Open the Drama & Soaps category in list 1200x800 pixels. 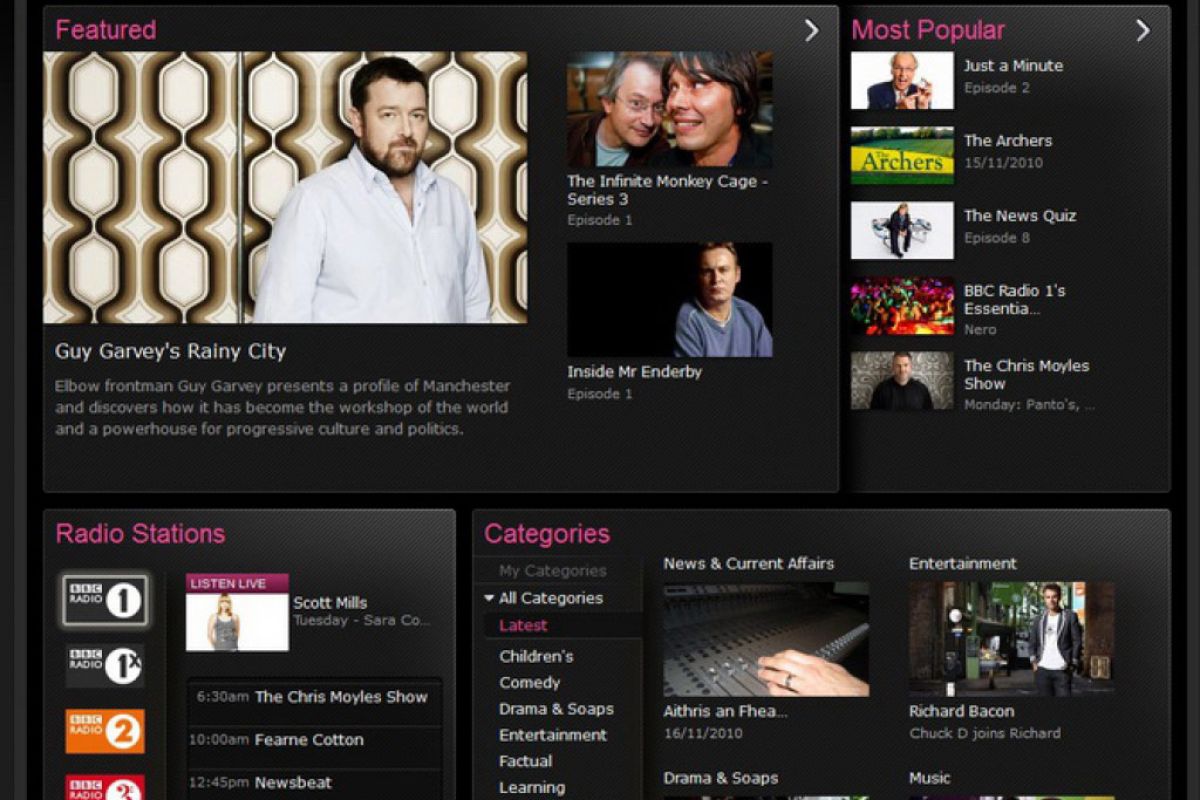(556, 709)
